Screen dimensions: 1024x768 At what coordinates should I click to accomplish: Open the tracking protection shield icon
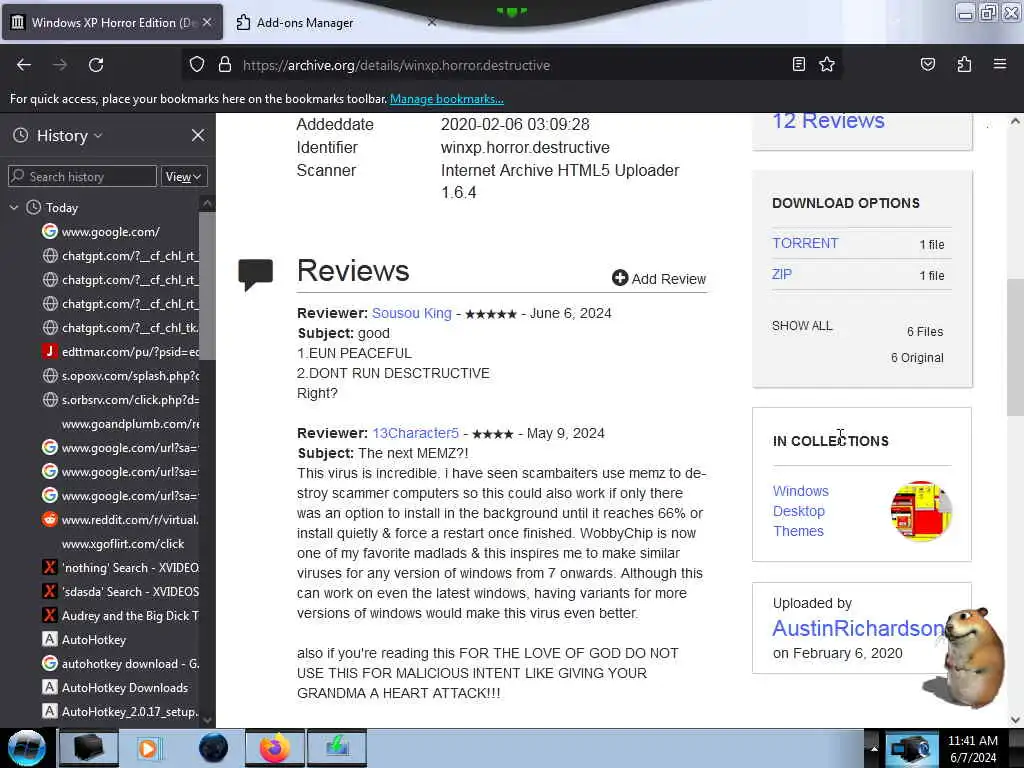(x=197, y=65)
